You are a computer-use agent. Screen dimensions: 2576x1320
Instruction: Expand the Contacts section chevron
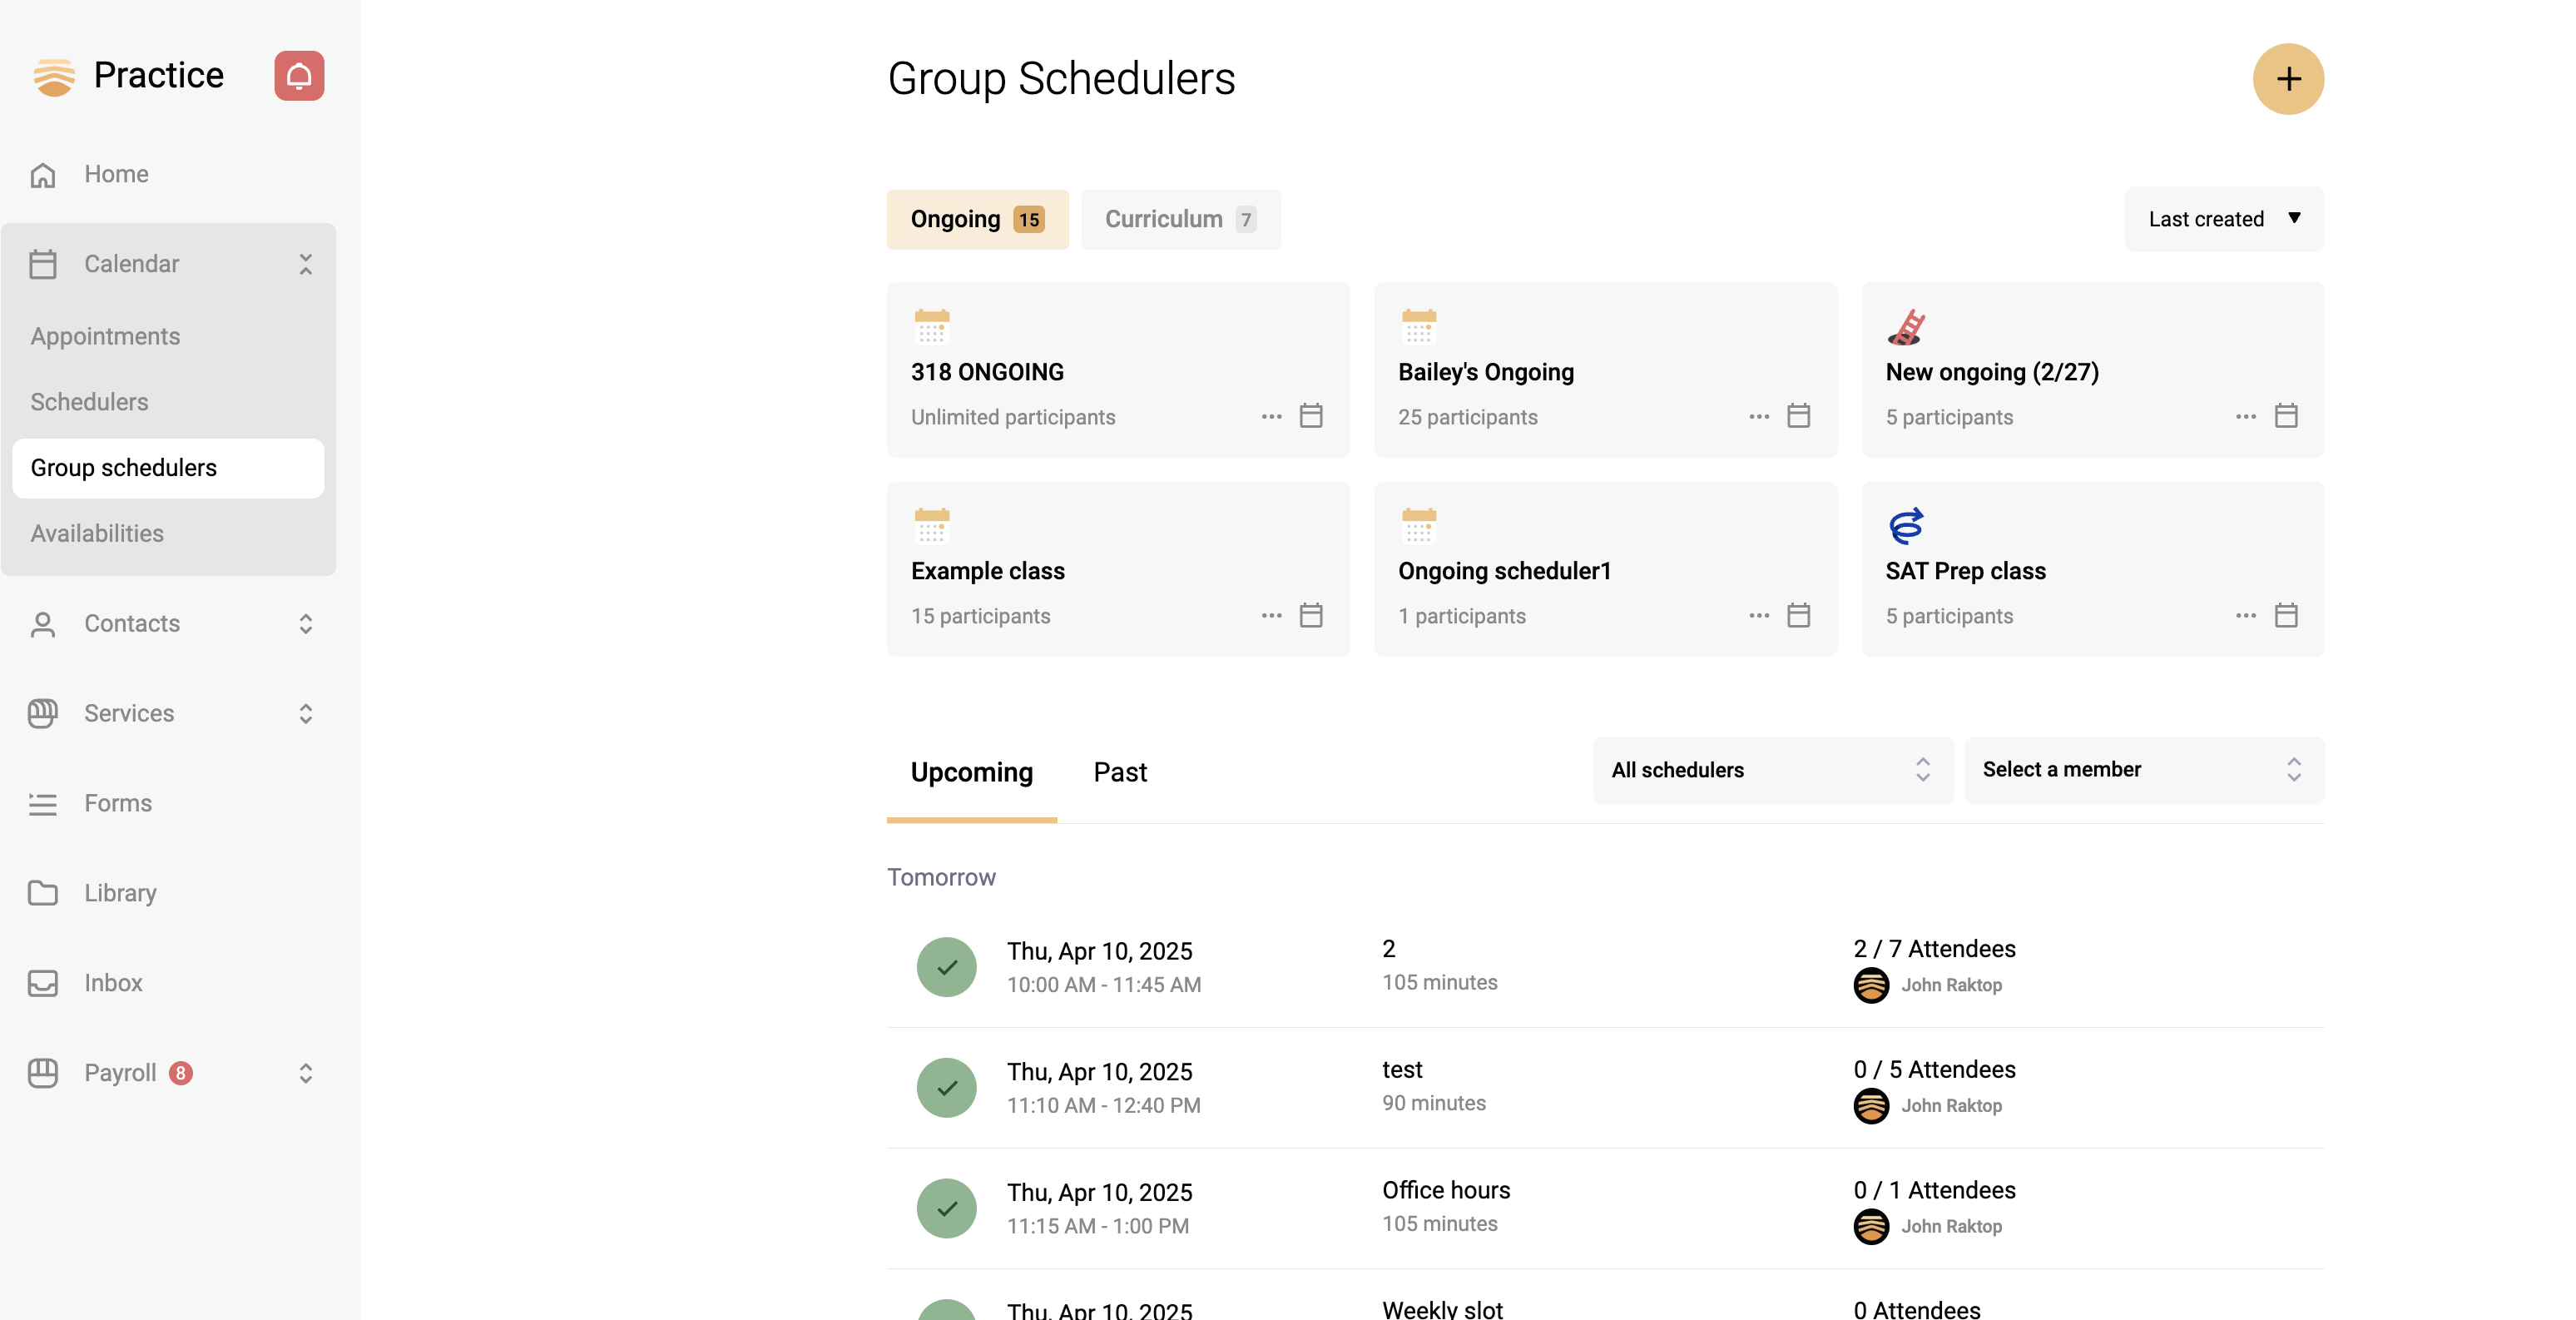point(306,624)
